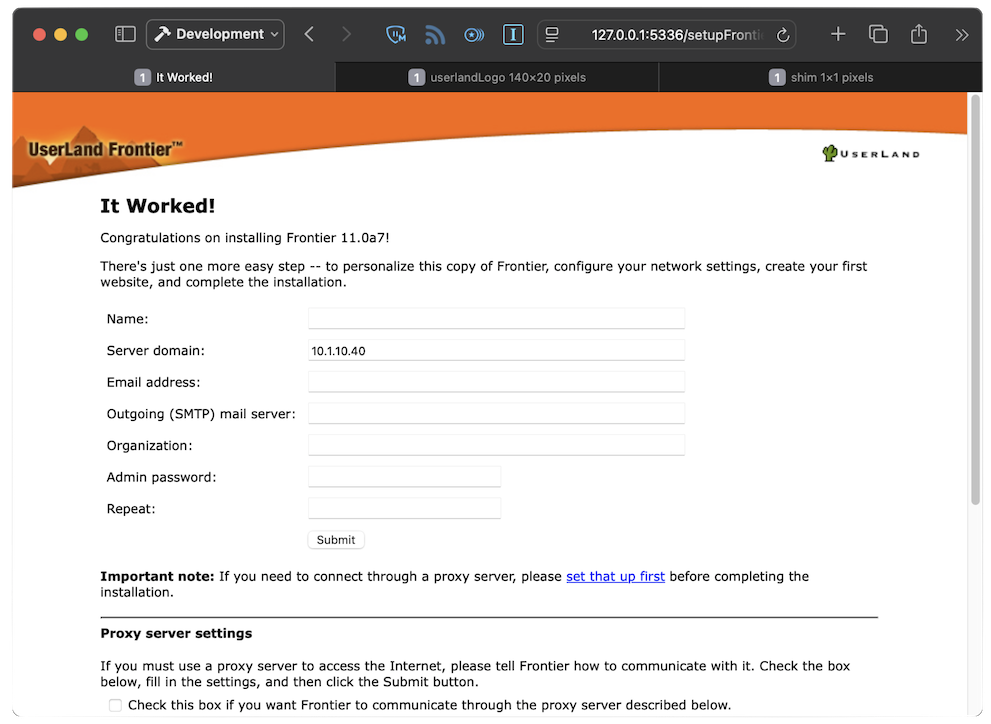
Task: Toggle the Safari sidebar
Action: 125,34
